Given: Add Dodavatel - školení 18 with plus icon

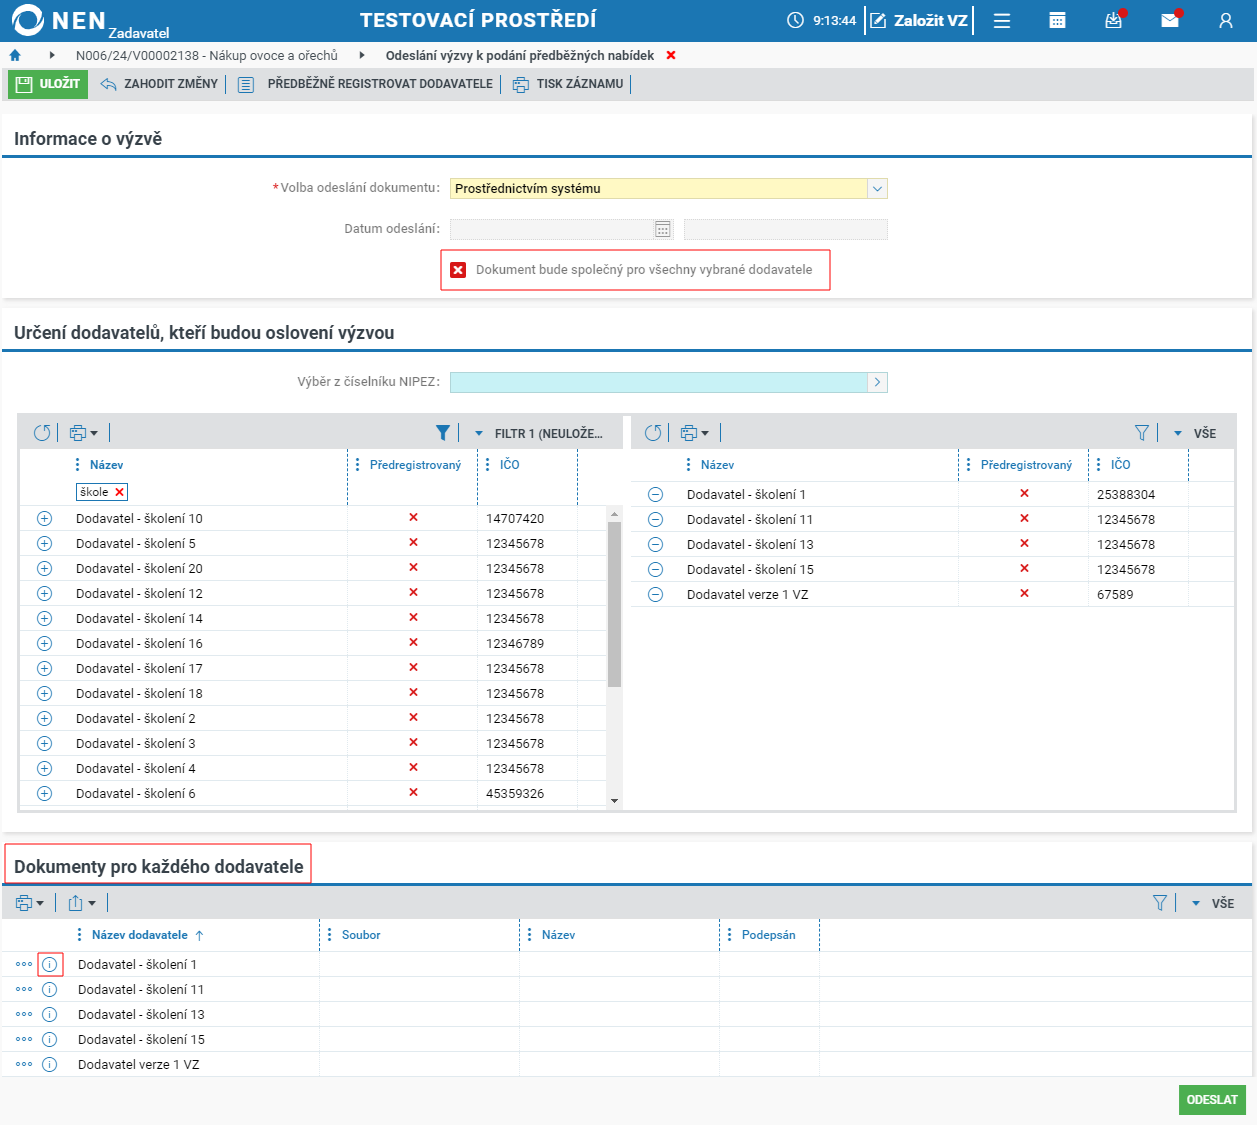Looking at the screenshot, I should (x=44, y=694).
